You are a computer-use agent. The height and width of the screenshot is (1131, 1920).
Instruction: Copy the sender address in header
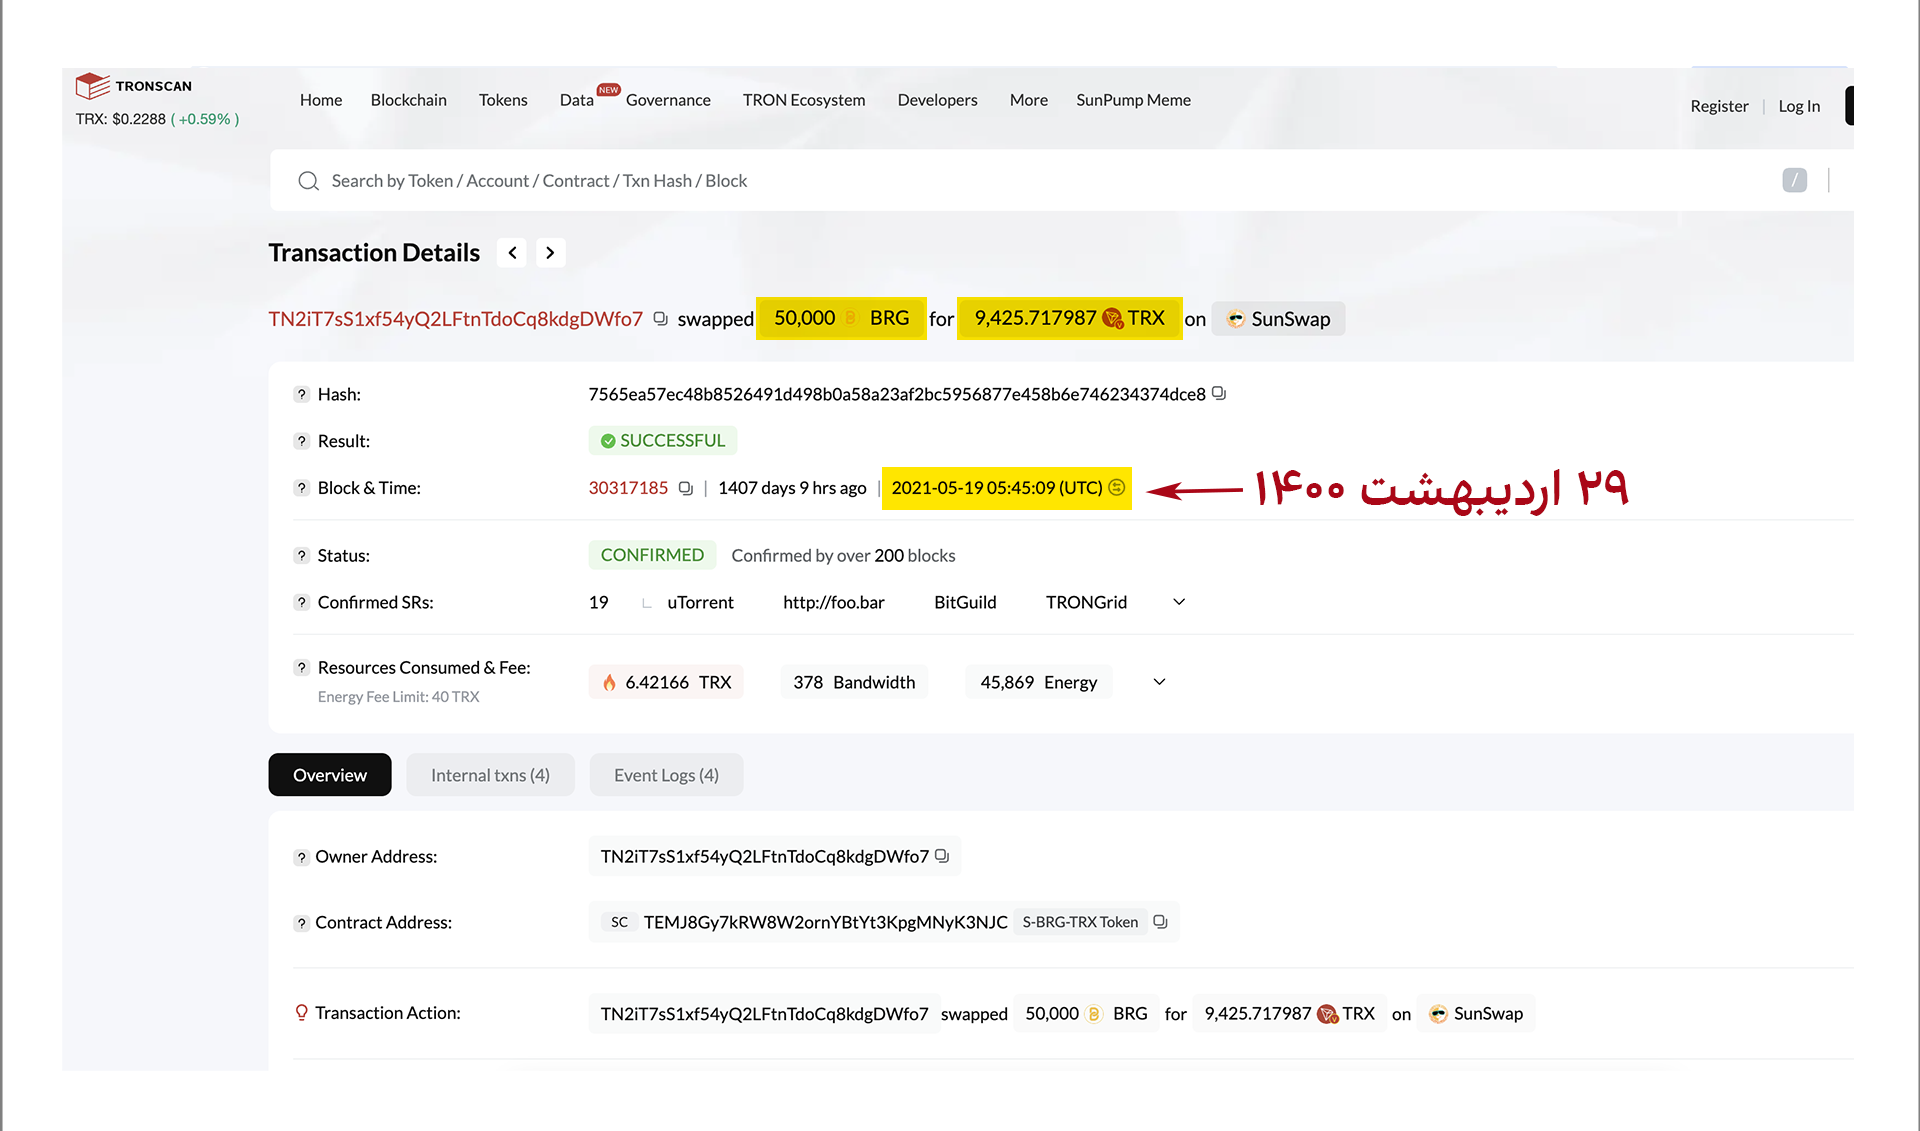click(660, 319)
